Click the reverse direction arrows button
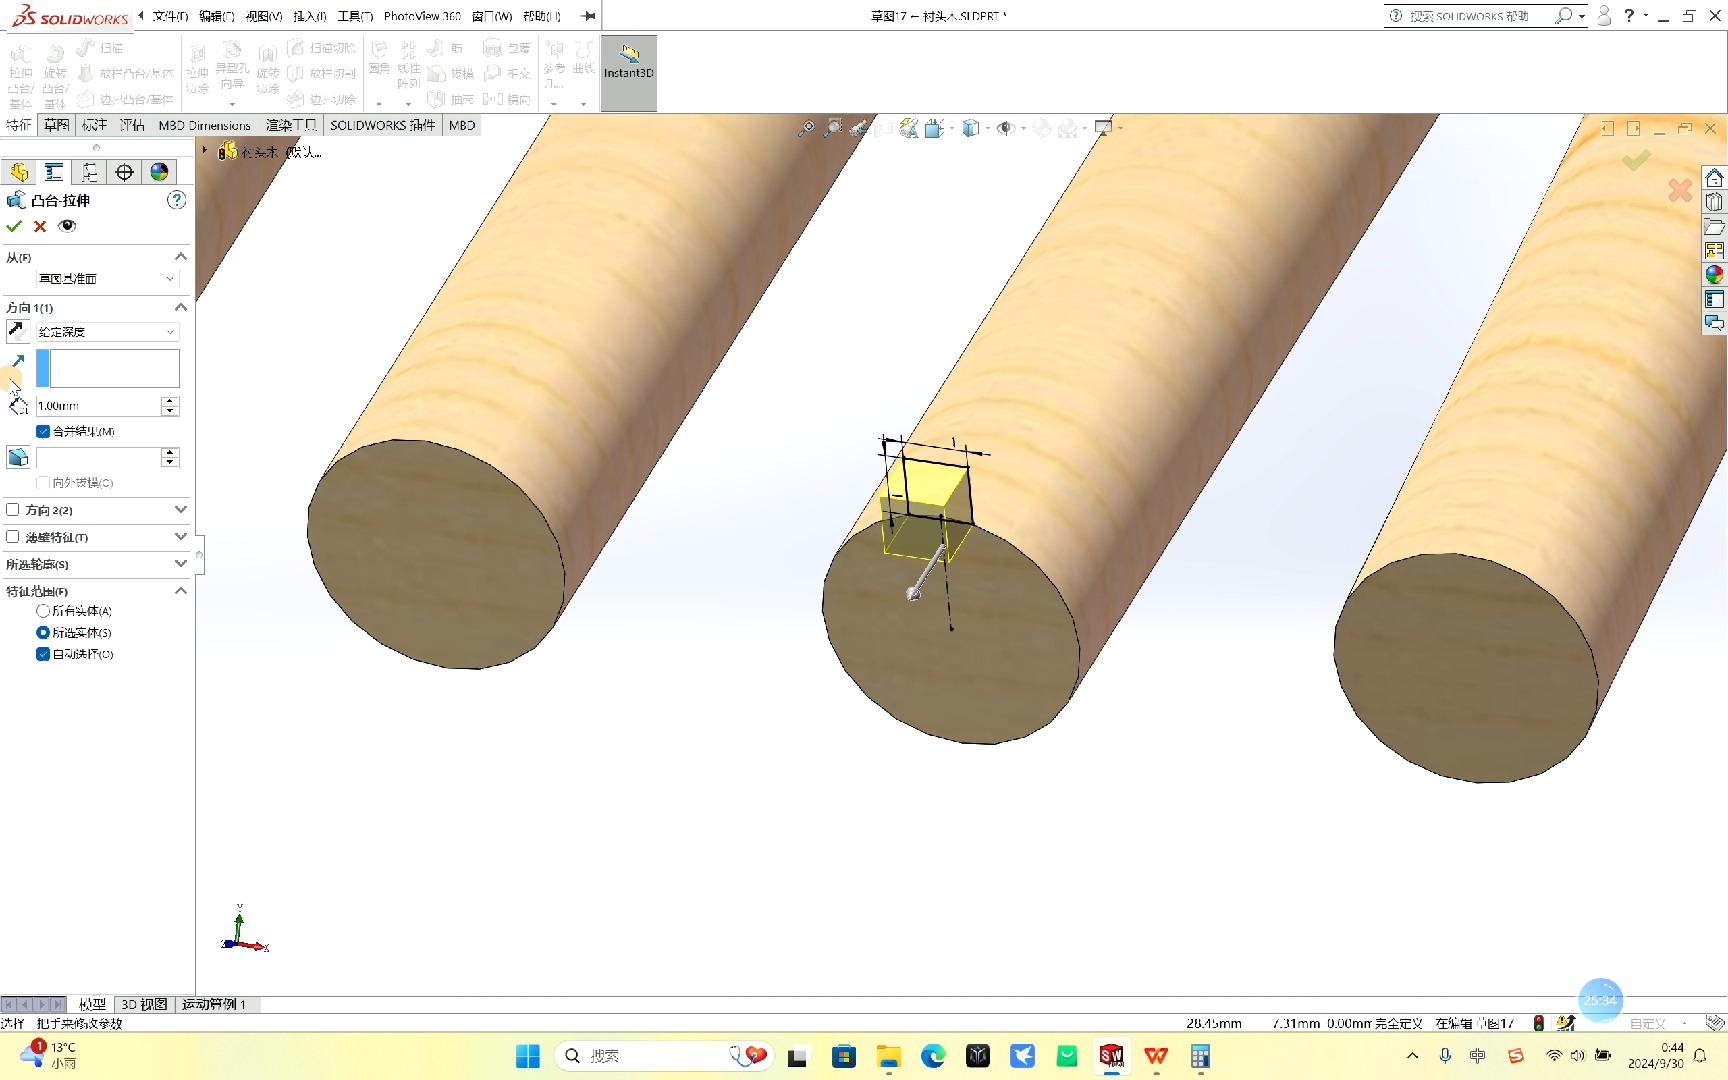The width and height of the screenshot is (1728, 1080). point(18,331)
